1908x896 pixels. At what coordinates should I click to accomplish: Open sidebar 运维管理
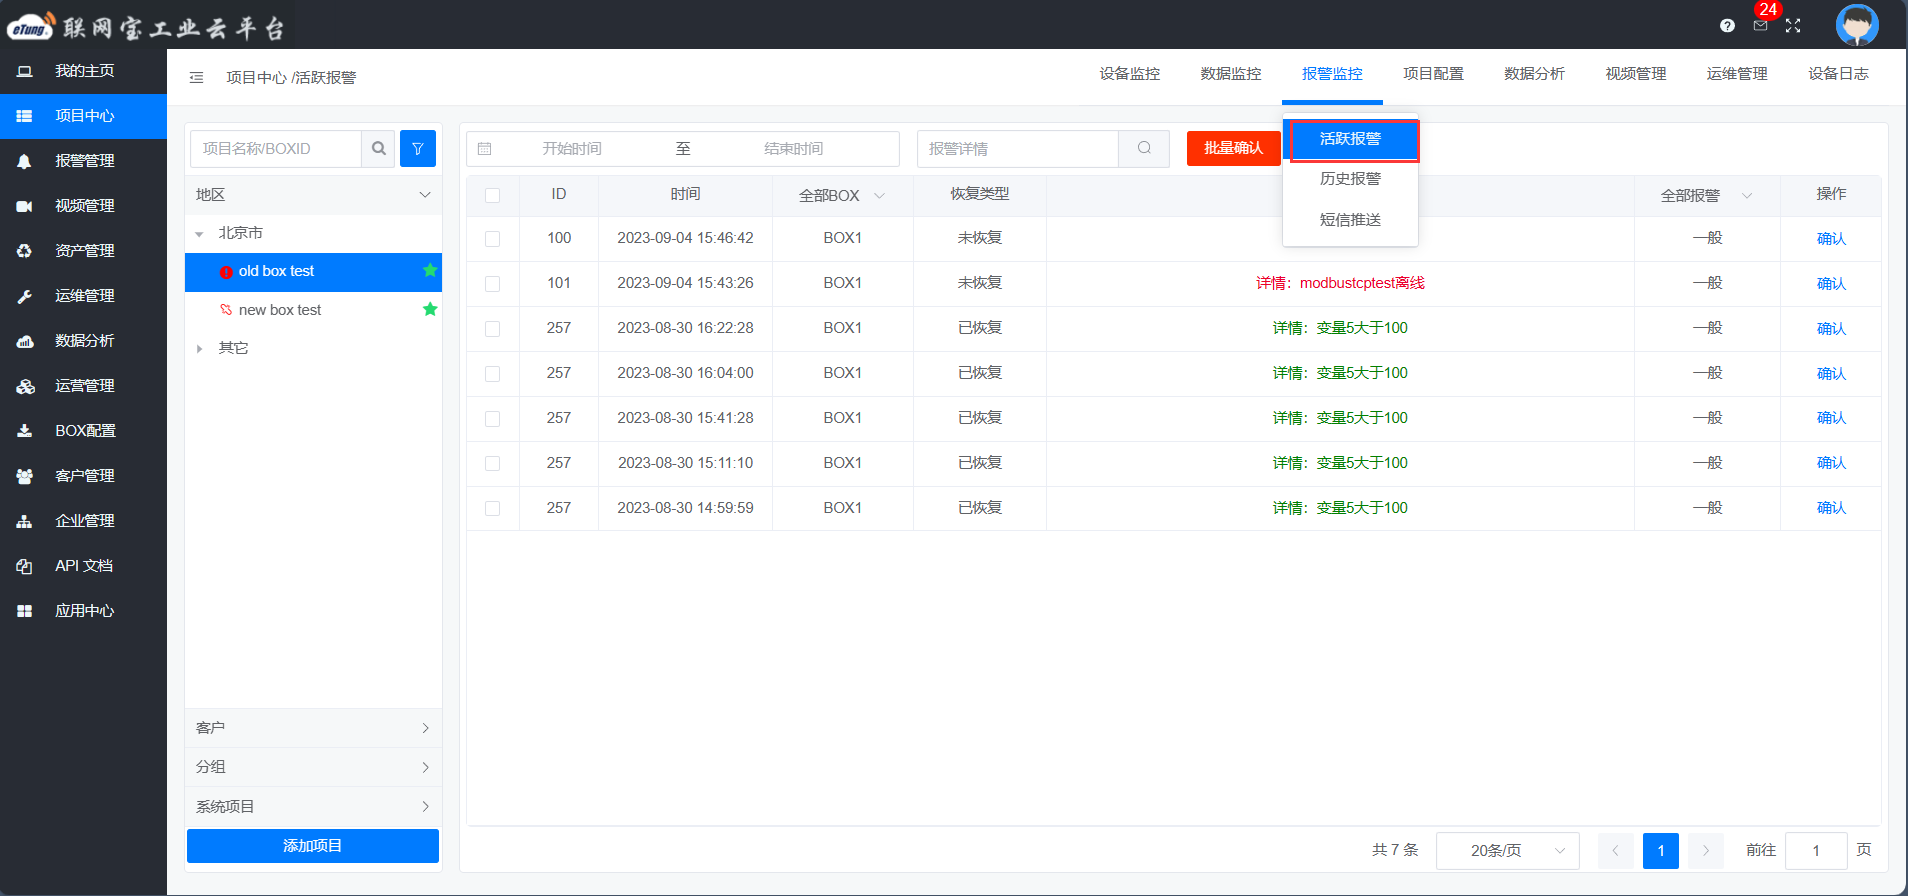tap(83, 296)
